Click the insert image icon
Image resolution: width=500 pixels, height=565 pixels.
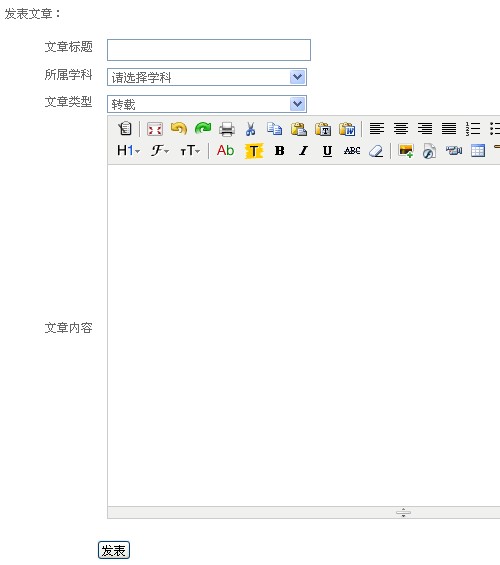406,151
